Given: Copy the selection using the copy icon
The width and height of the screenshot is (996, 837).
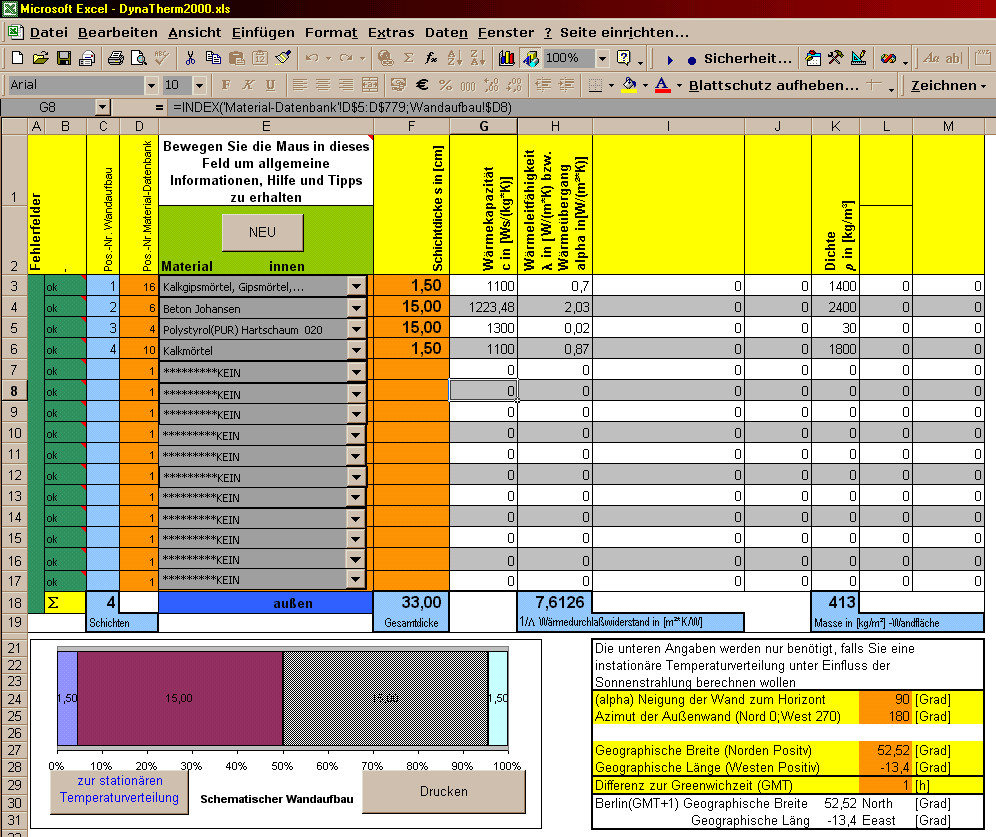Looking at the screenshot, I should [x=213, y=58].
